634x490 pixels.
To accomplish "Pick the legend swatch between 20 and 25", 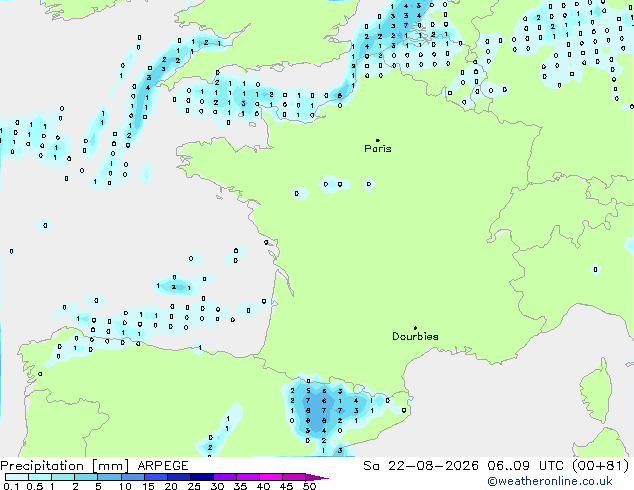I will click(178, 477).
